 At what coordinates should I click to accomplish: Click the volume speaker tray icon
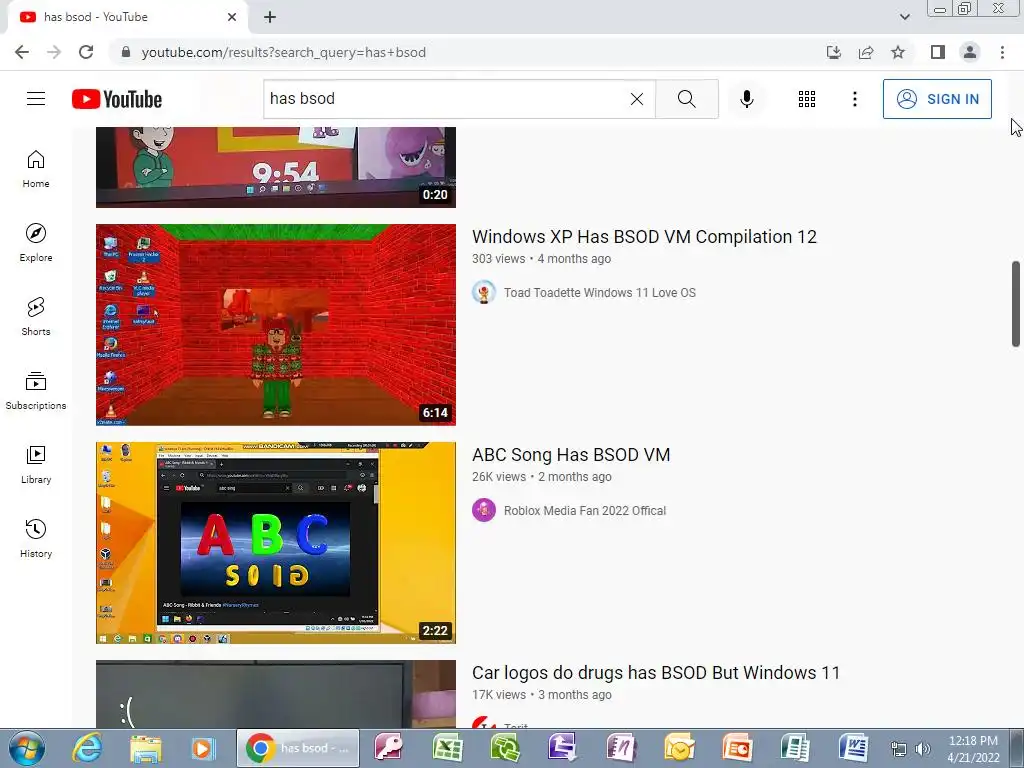point(923,749)
